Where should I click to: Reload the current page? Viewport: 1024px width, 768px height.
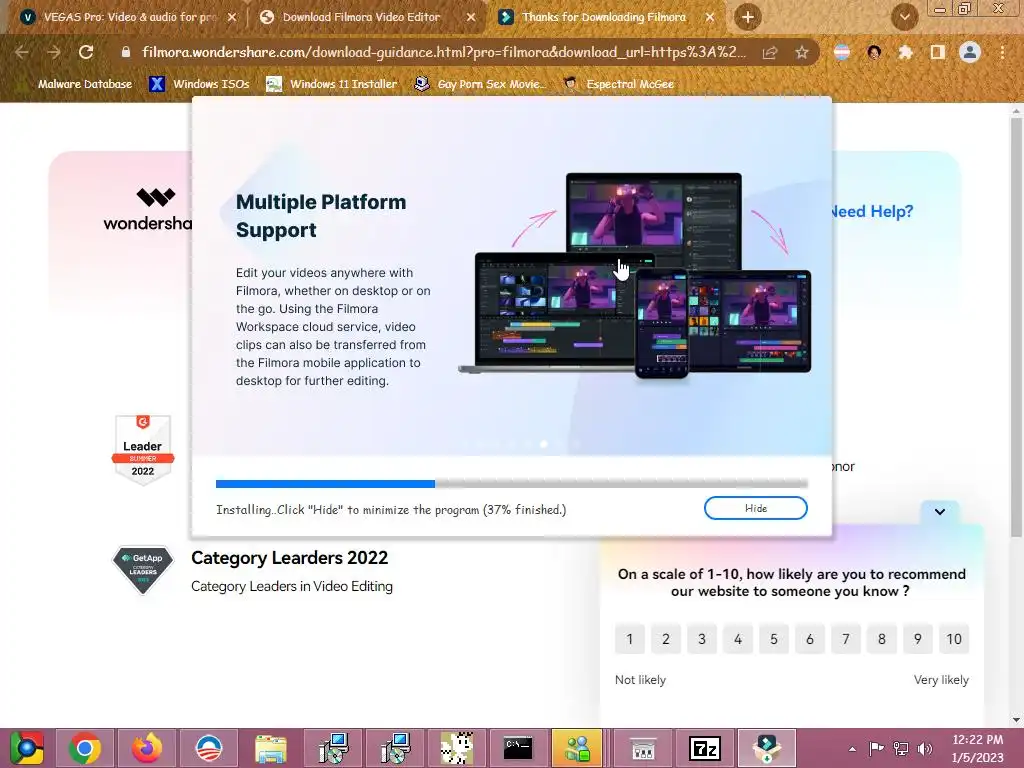point(86,52)
